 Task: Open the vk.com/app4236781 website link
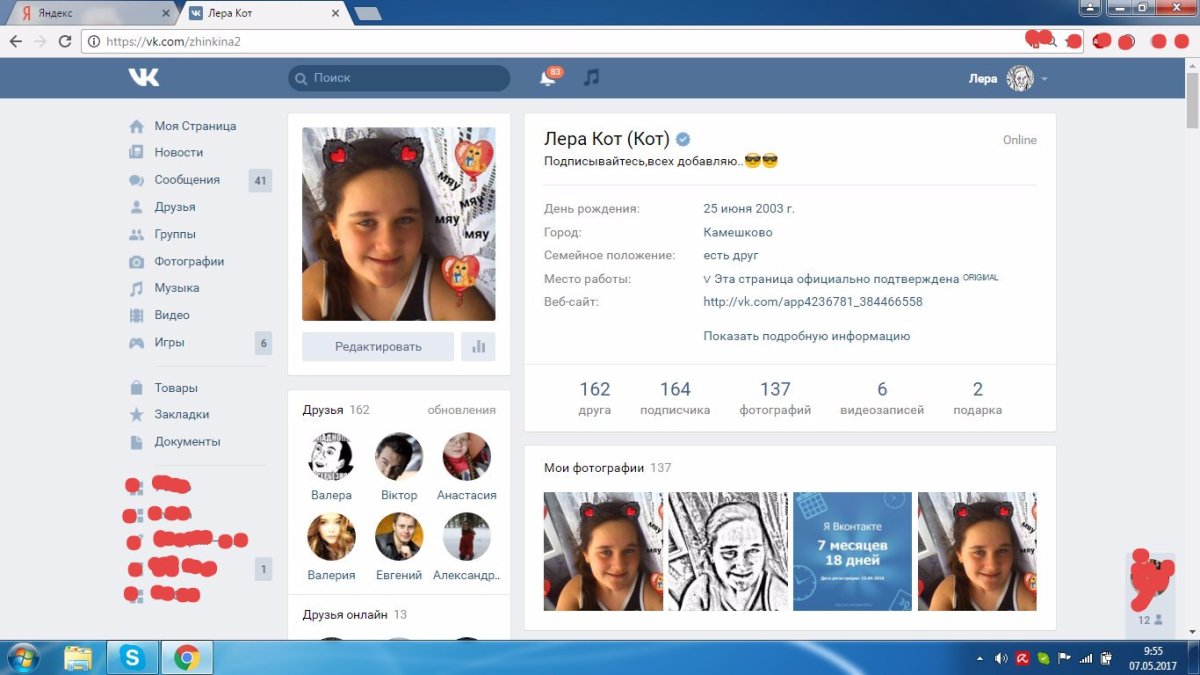tap(812, 302)
